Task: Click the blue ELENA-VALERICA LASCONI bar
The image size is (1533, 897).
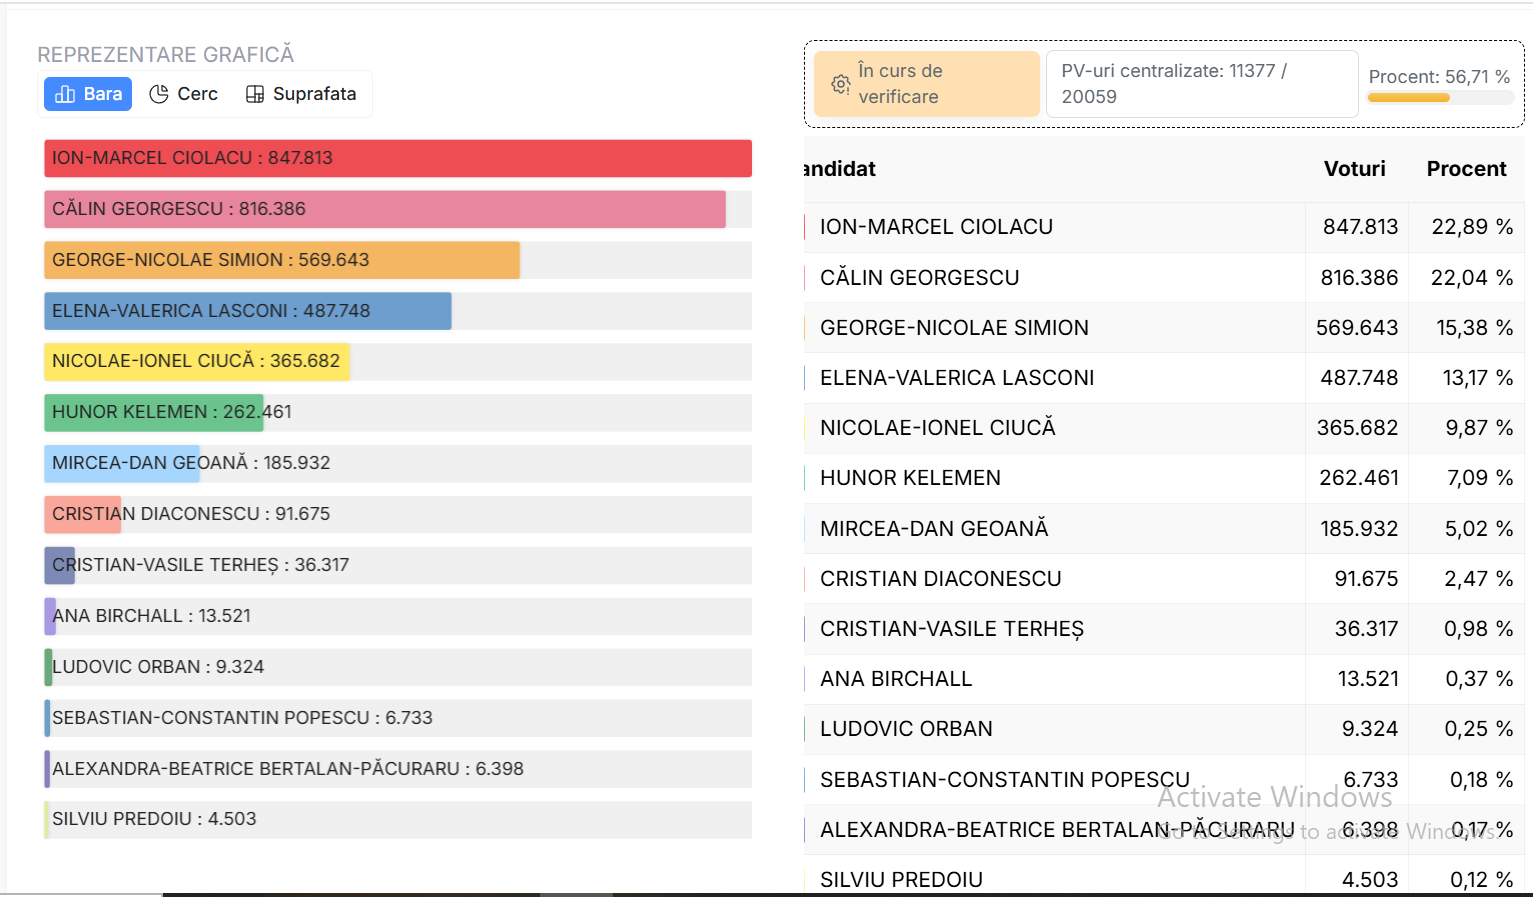Action: (x=247, y=311)
